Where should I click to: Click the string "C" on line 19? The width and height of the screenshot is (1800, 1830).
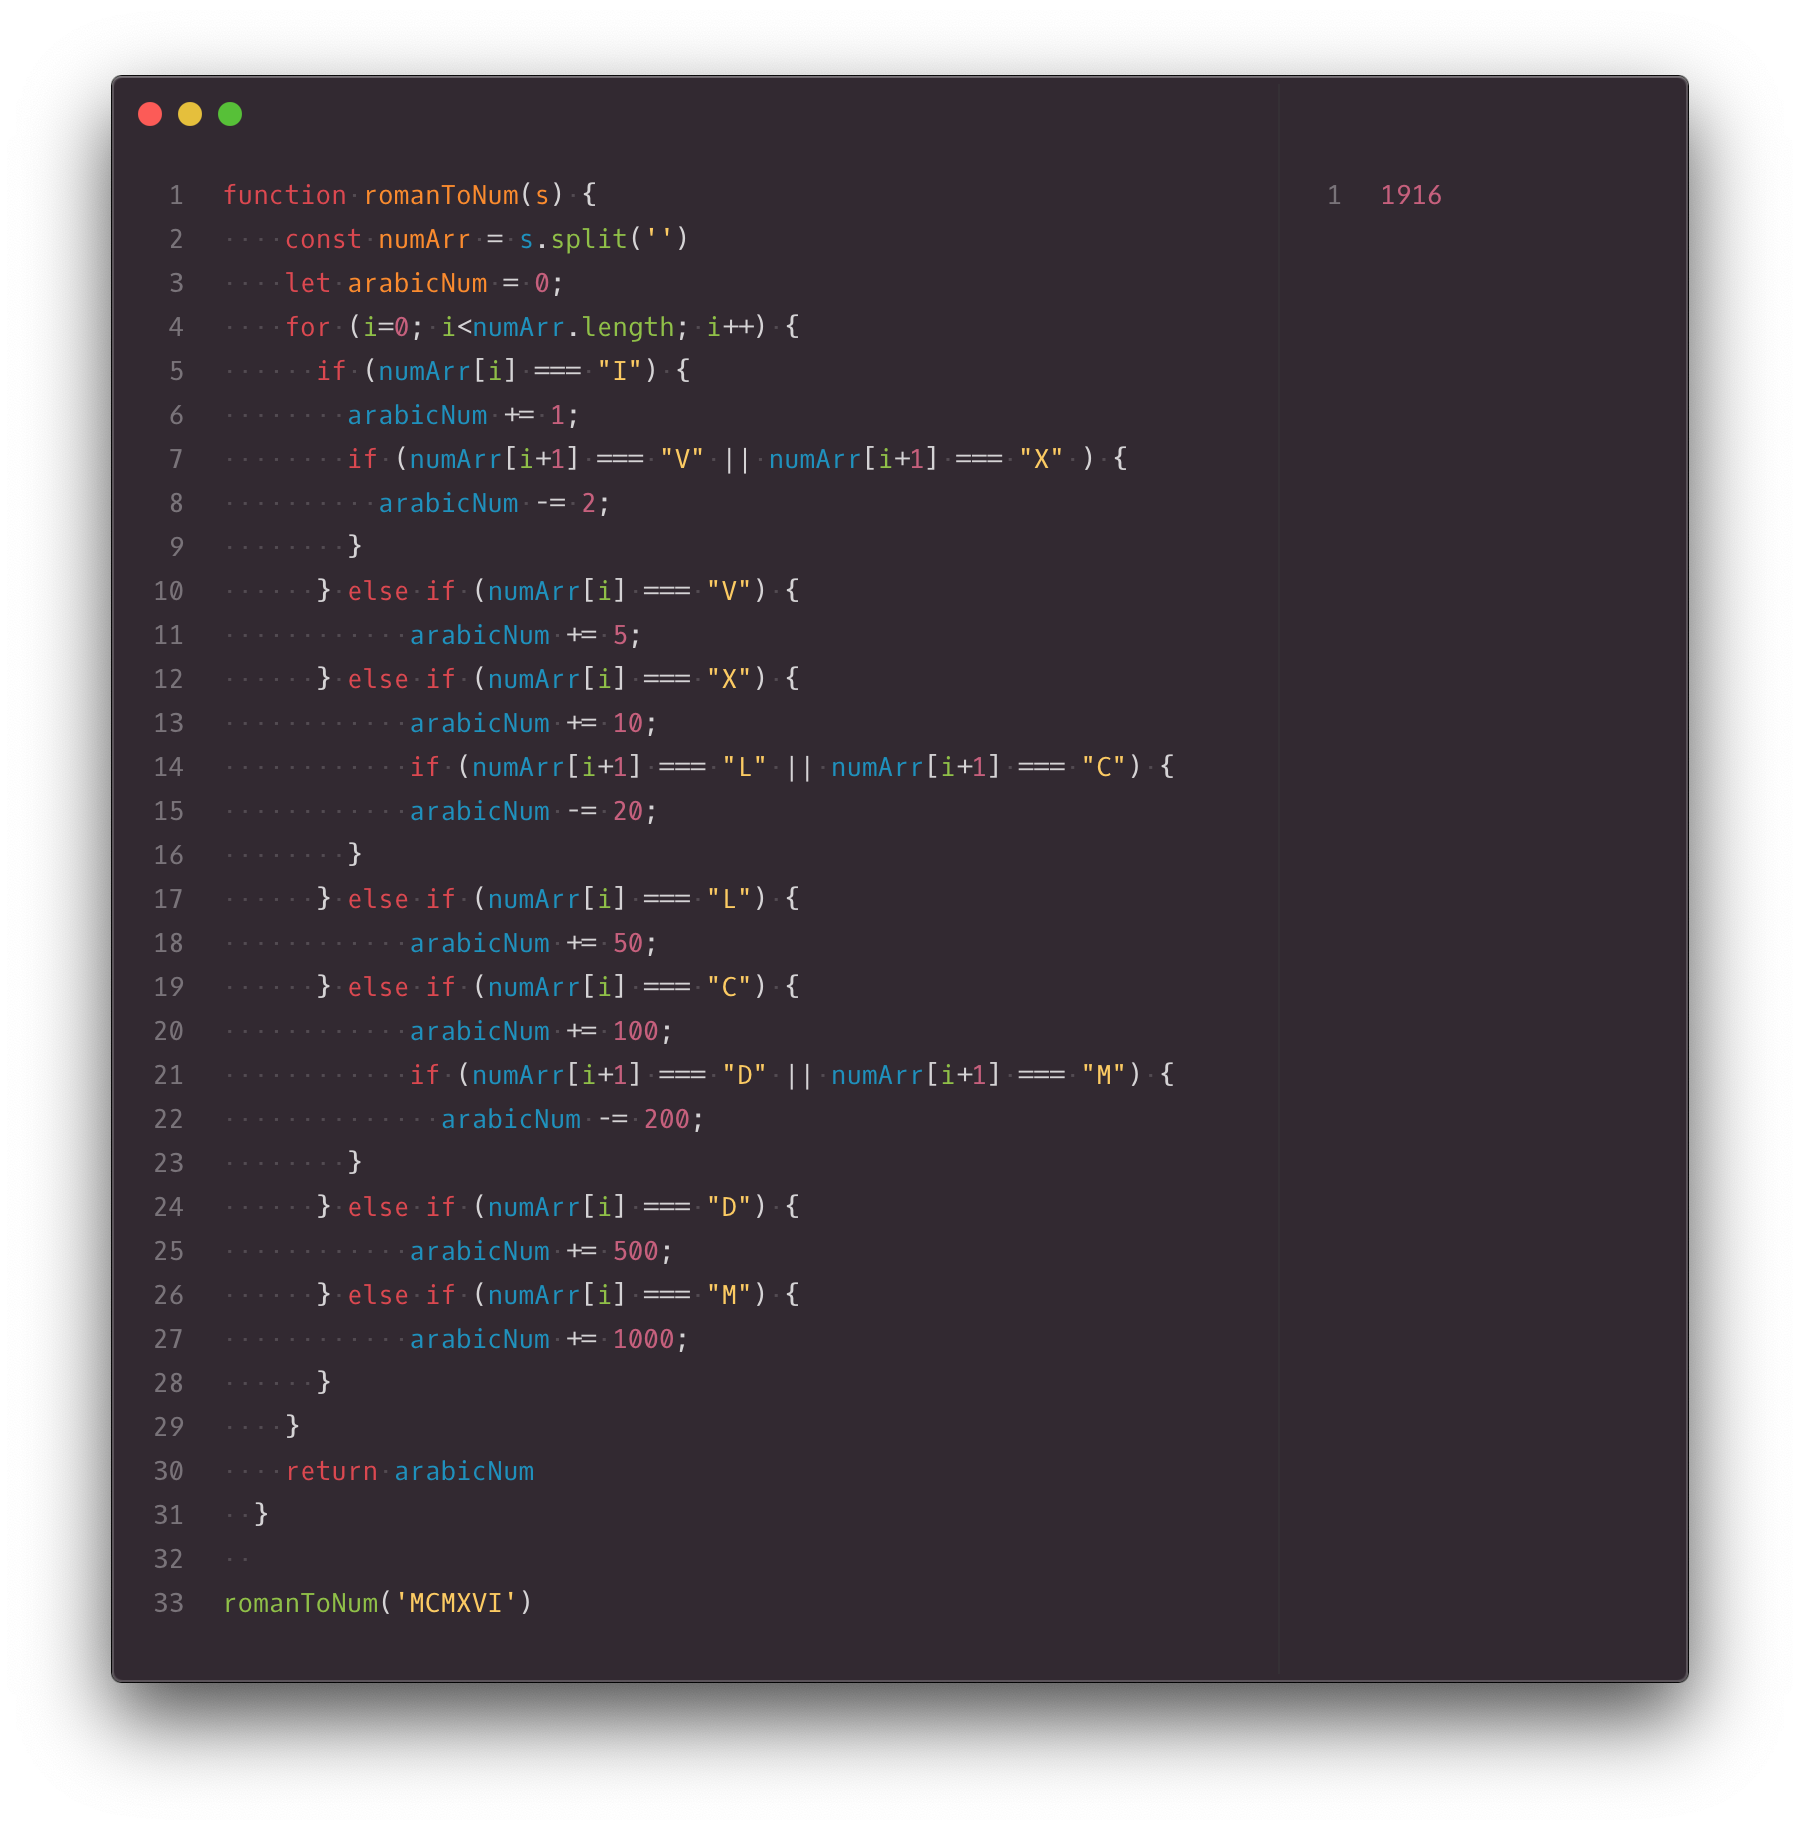tap(729, 987)
